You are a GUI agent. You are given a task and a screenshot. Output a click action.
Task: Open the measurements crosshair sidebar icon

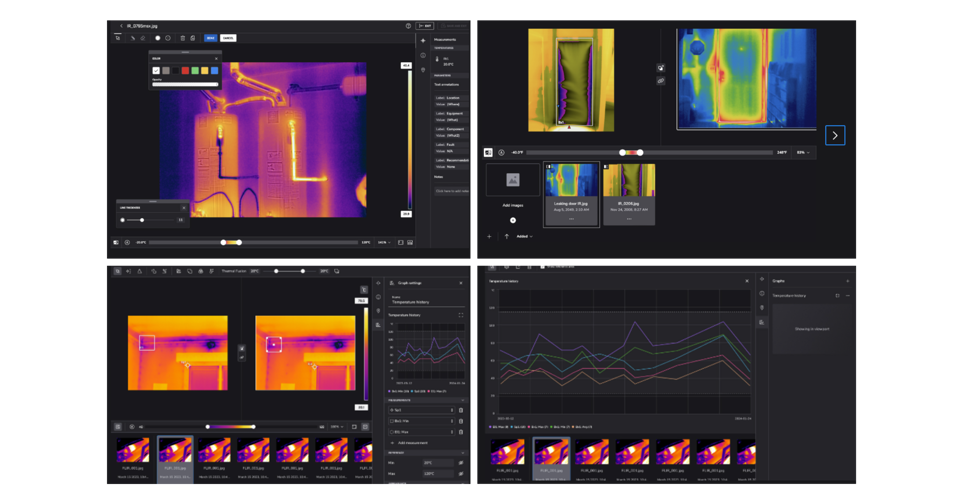[423, 41]
